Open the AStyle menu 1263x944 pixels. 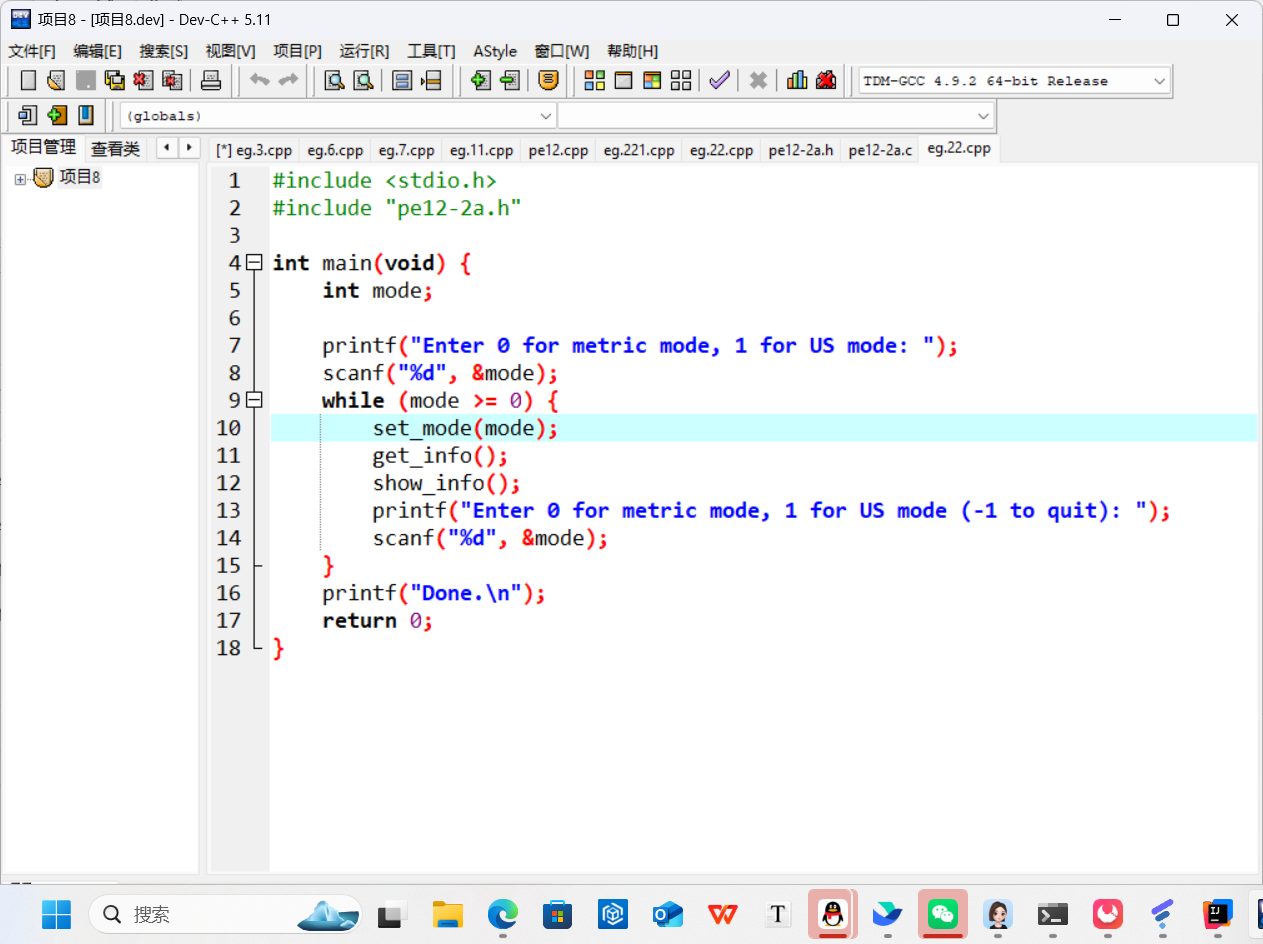[495, 51]
